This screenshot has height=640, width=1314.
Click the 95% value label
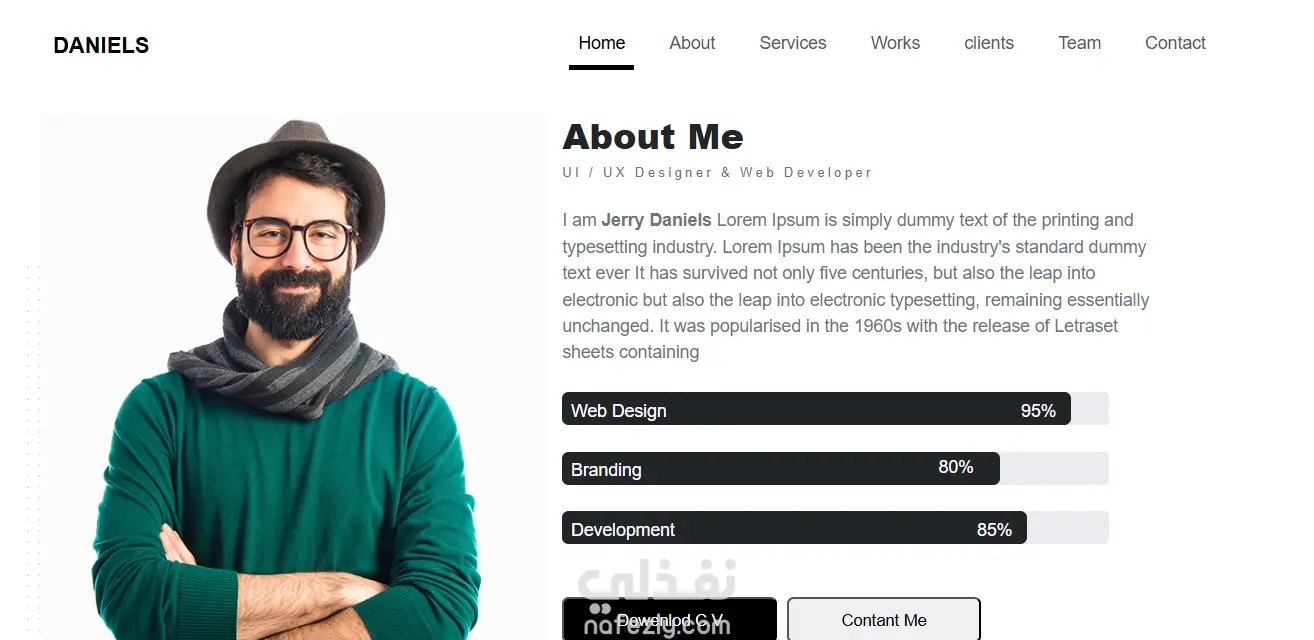click(1038, 411)
